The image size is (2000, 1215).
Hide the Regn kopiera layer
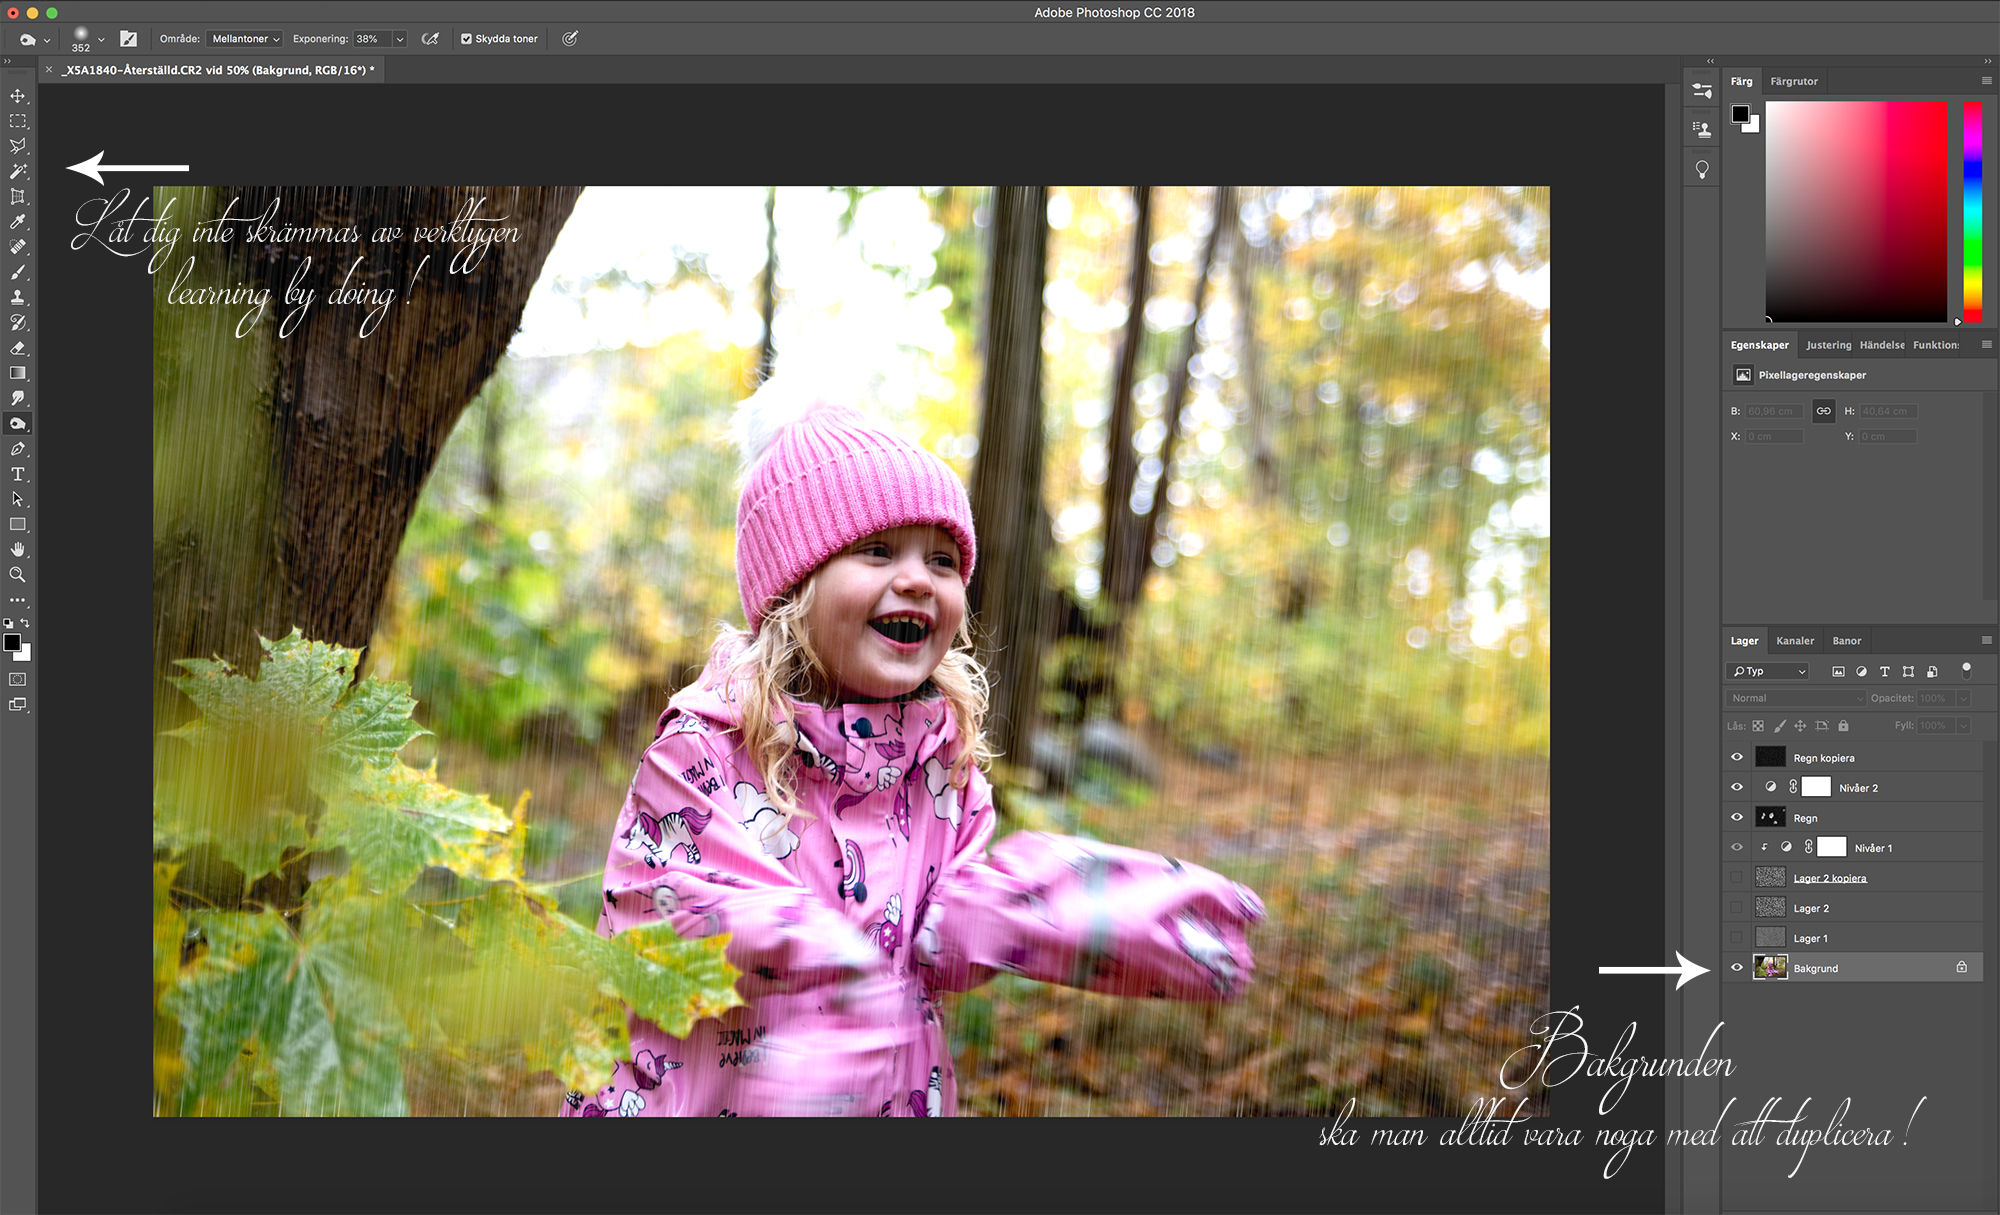click(1737, 757)
